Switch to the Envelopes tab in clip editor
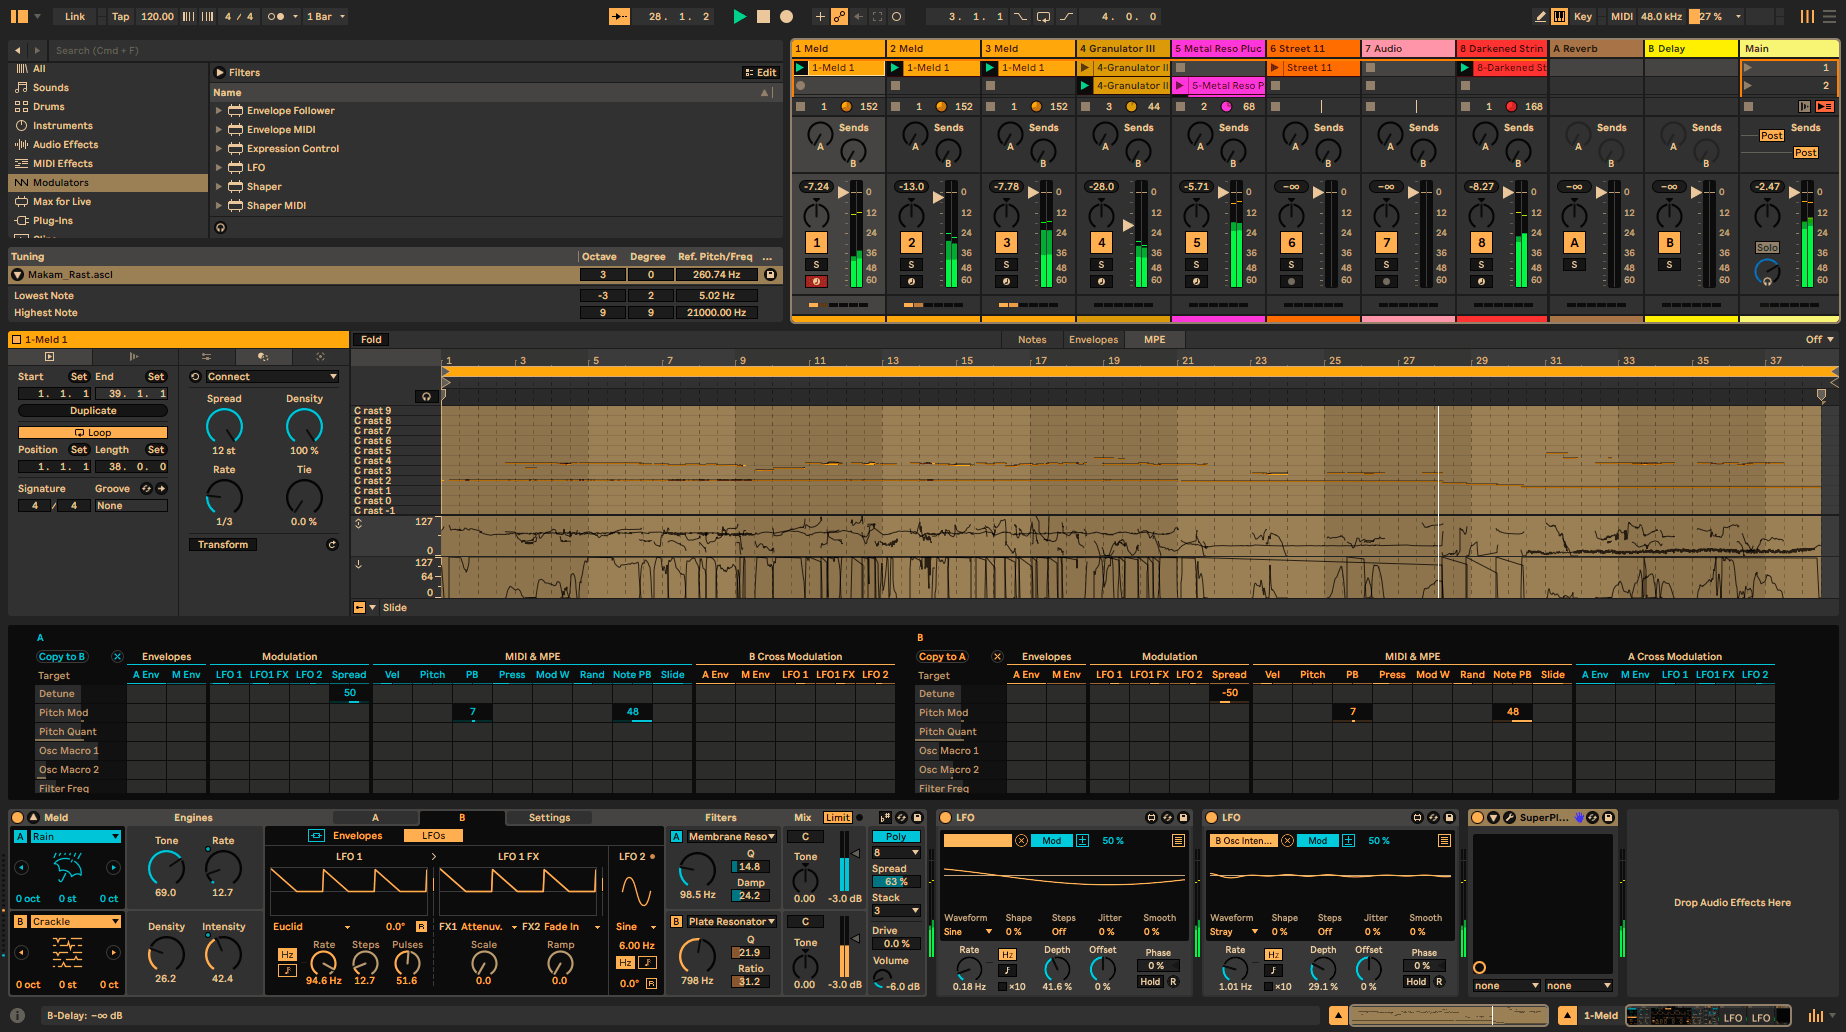 coord(1093,339)
